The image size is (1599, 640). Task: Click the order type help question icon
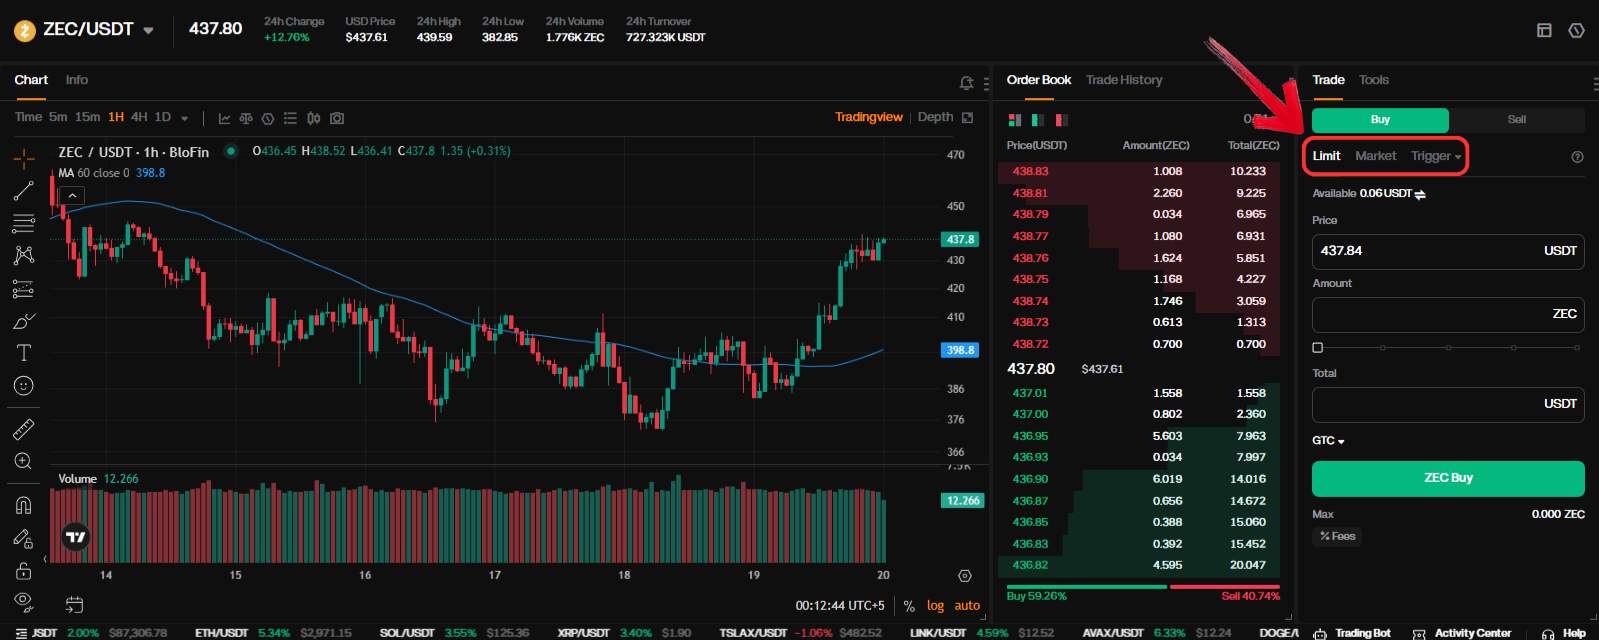click(x=1577, y=157)
